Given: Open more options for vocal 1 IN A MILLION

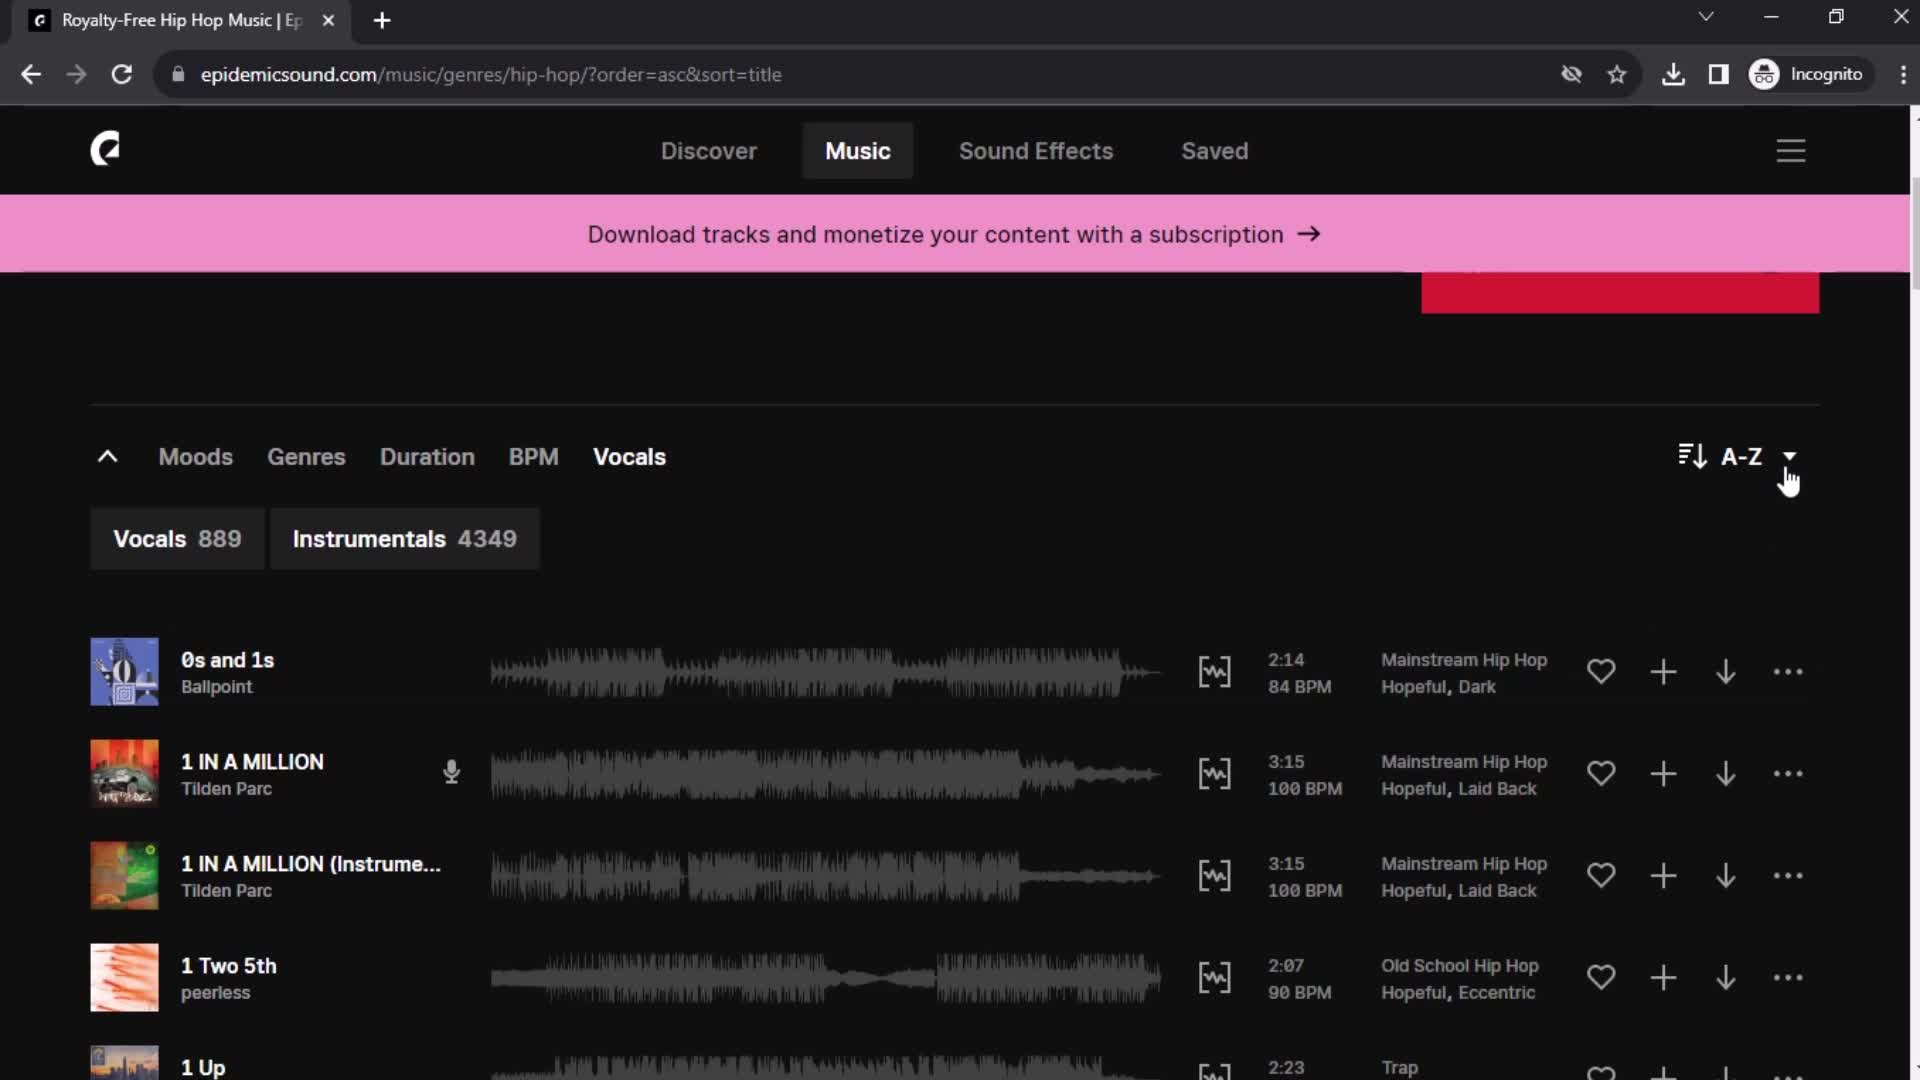Looking at the screenshot, I should coord(1788,774).
